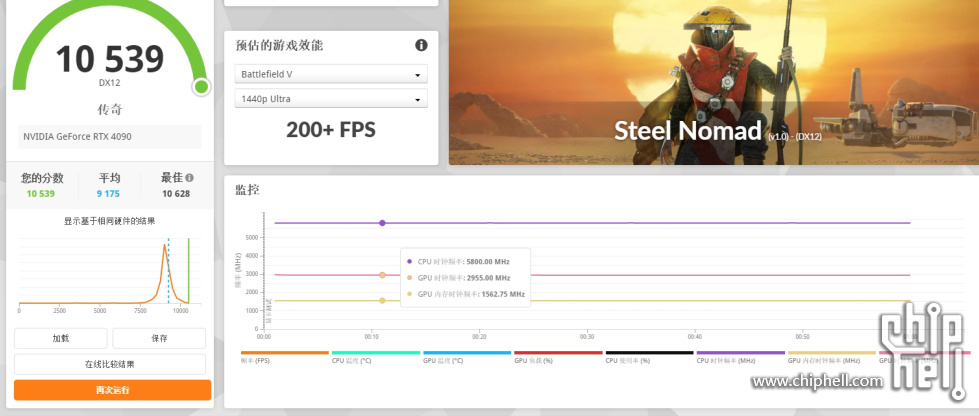The width and height of the screenshot is (979, 416).
Task: Toggle the 帧率 (FPS) legend series
Action: pyautogui.click(x=284, y=357)
